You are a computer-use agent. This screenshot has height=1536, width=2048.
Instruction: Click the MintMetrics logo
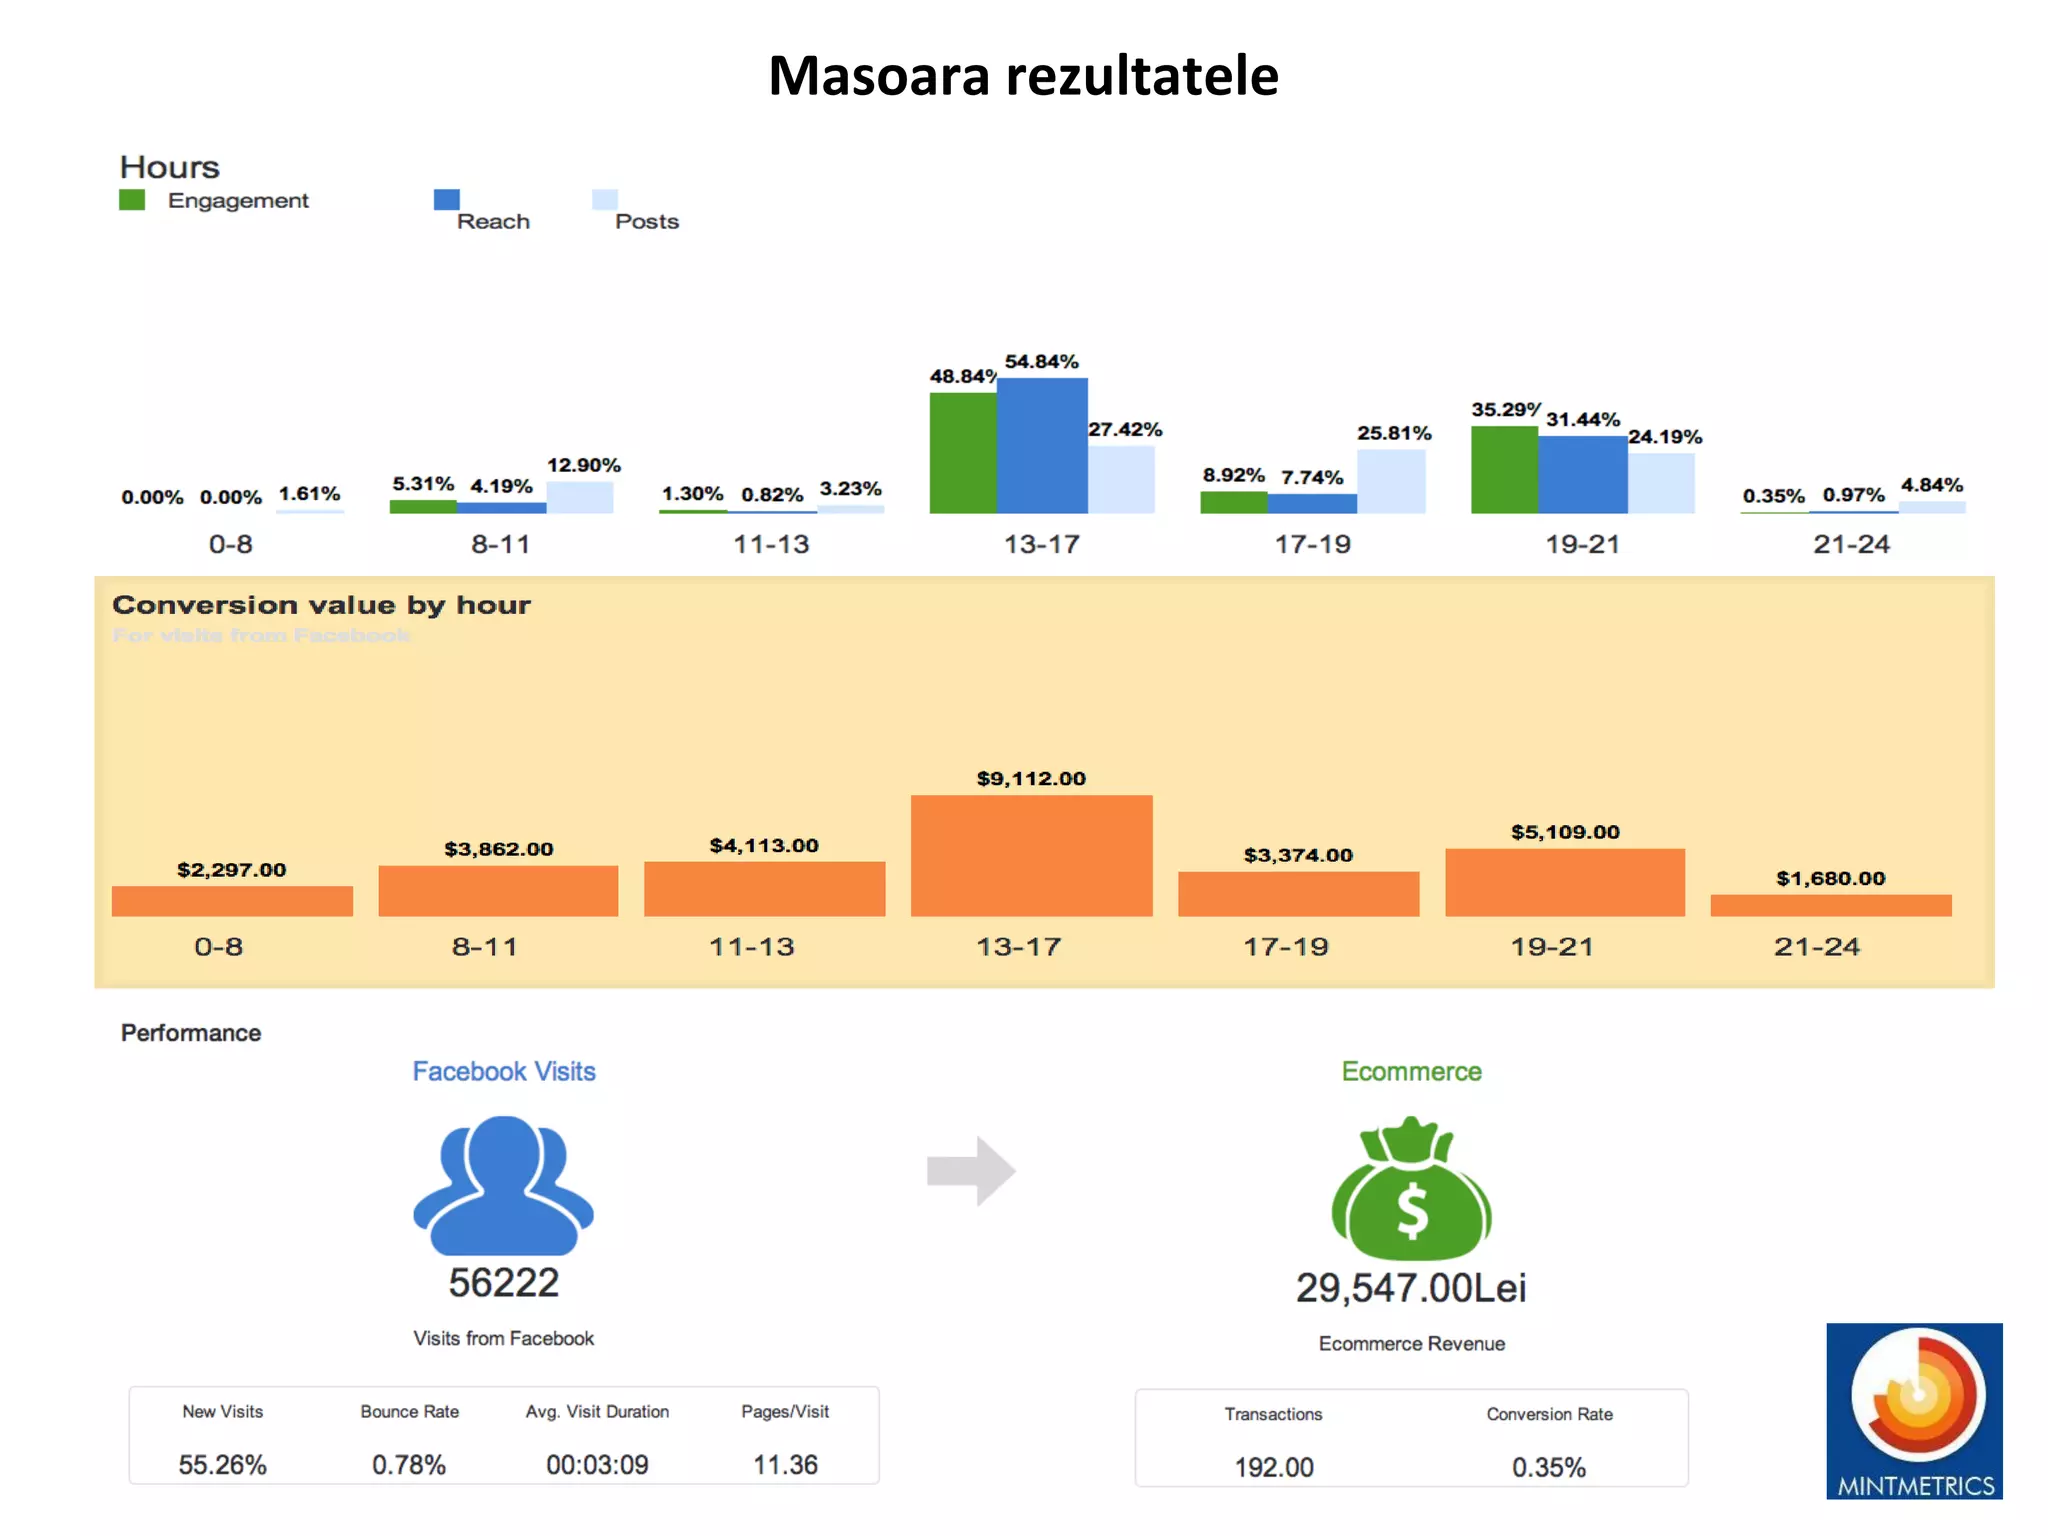pyautogui.click(x=1914, y=1411)
